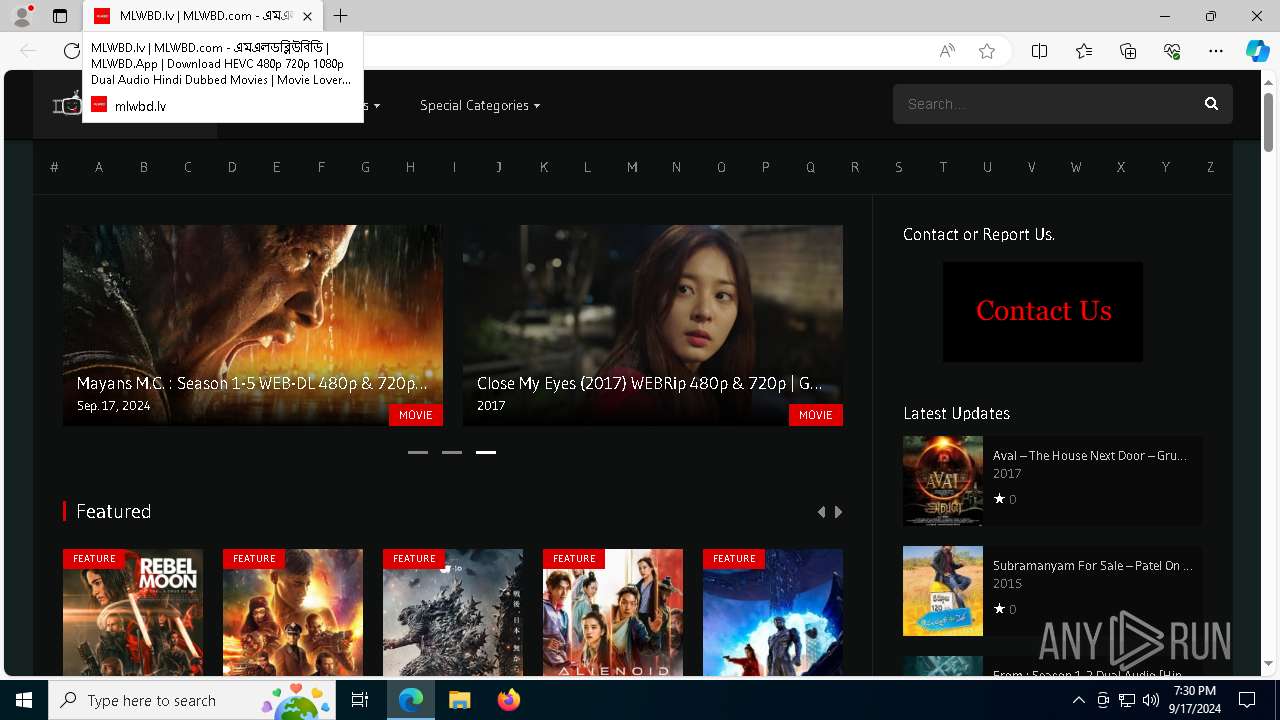Image resolution: width=1280 pixels, height=720 pixels.
Task: Expand the Special Categories menu
Action: pos(480,105)
